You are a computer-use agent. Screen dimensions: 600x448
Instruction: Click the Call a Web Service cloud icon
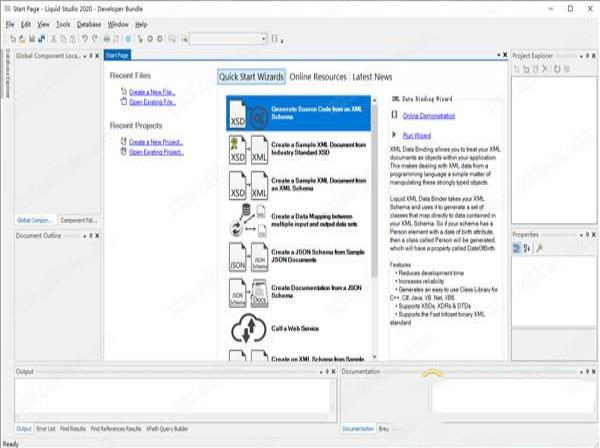pos(246,327)
